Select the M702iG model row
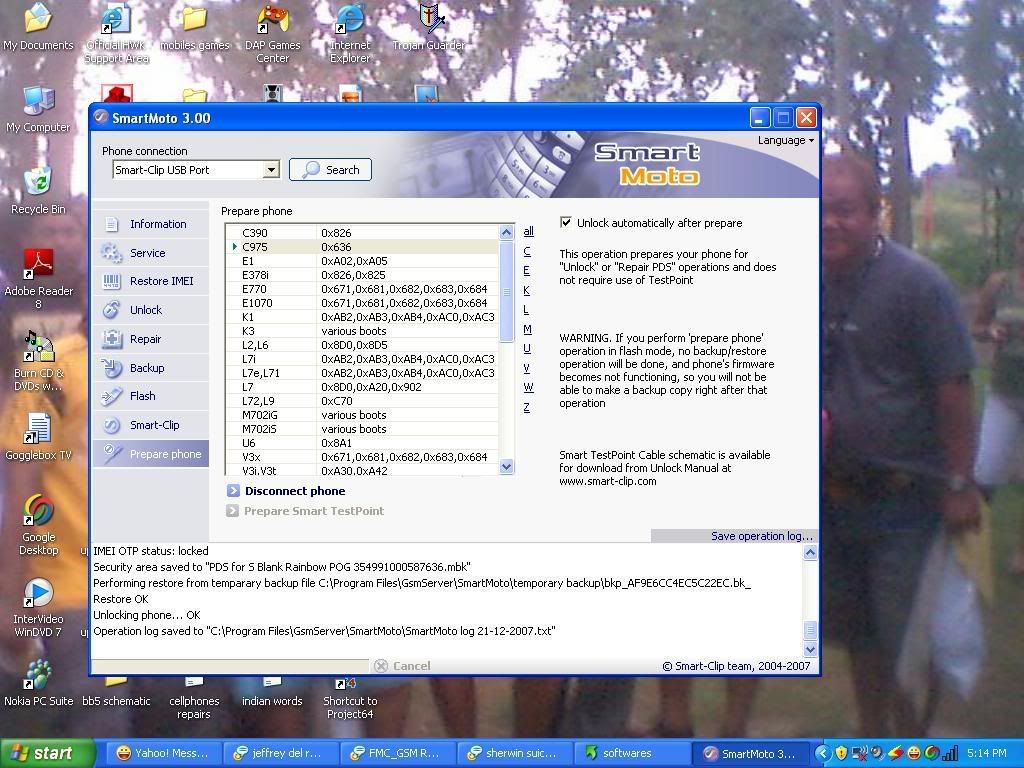Screen dimensions: 1024x768 pos(362,415)
